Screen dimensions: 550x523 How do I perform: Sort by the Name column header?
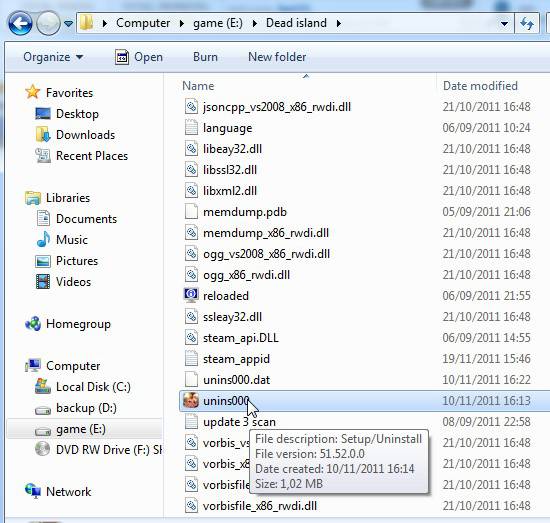[198, 86]
